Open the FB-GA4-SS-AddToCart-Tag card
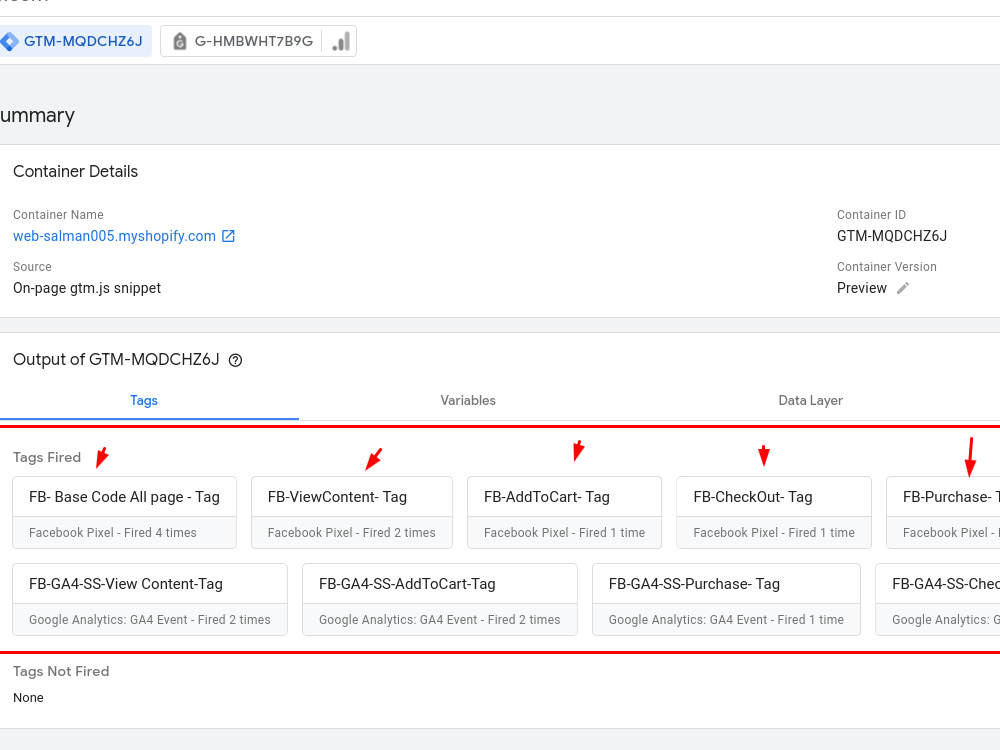Image resolution: width=1000 pixels, height=750 pixels. 440,599
